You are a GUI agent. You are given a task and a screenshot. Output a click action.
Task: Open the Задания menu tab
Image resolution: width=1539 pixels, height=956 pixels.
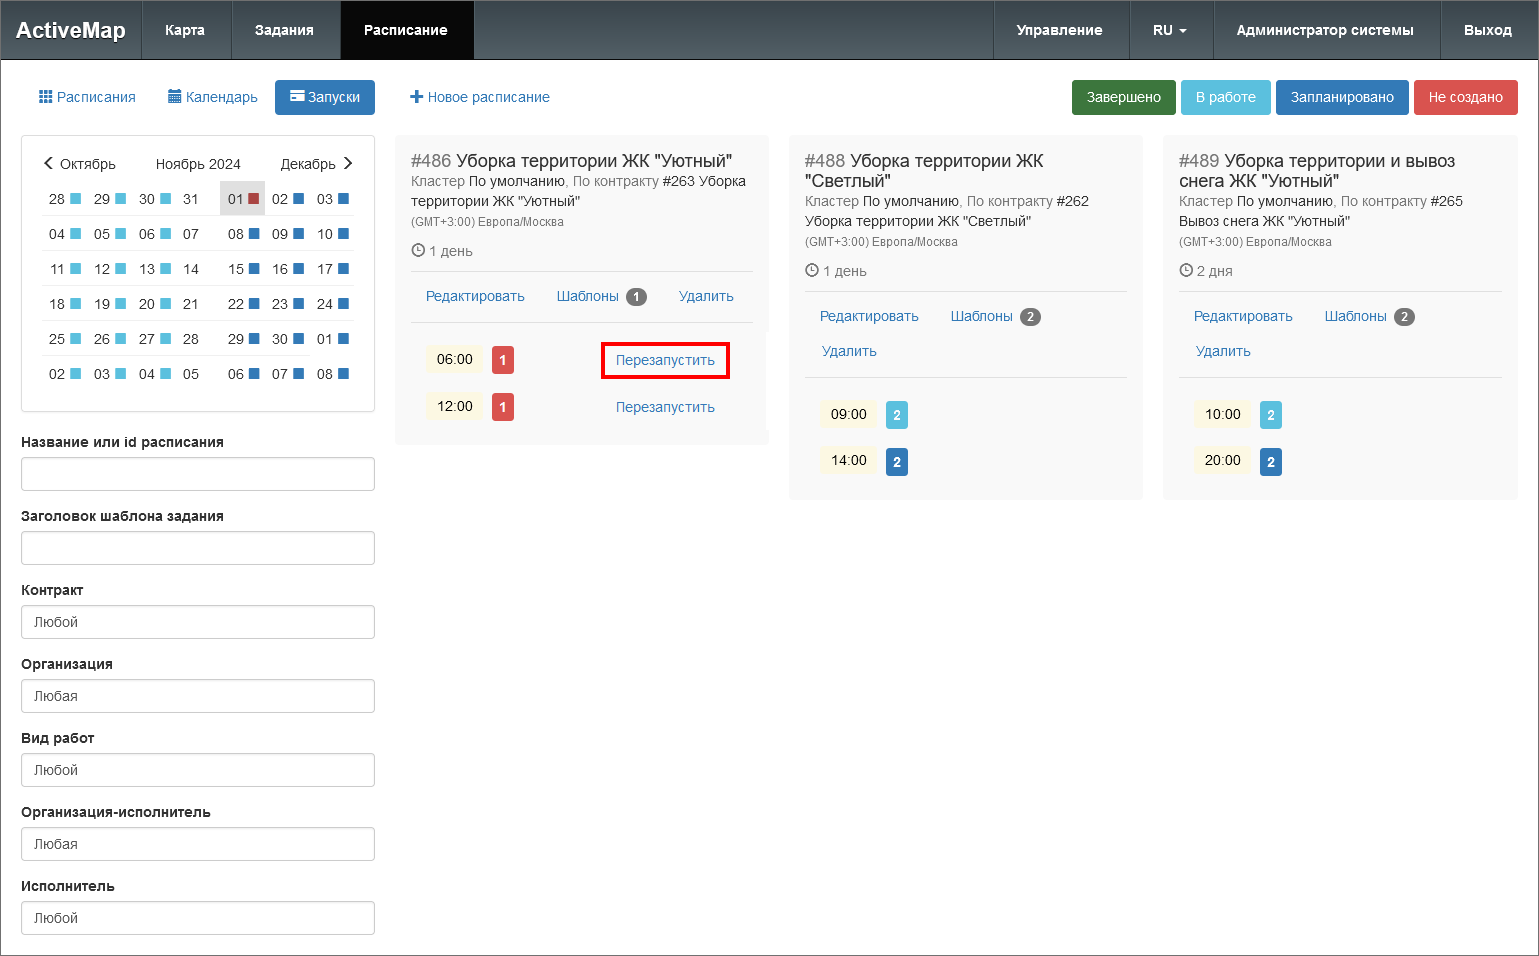pyautogui.click(x=284, y=30)
